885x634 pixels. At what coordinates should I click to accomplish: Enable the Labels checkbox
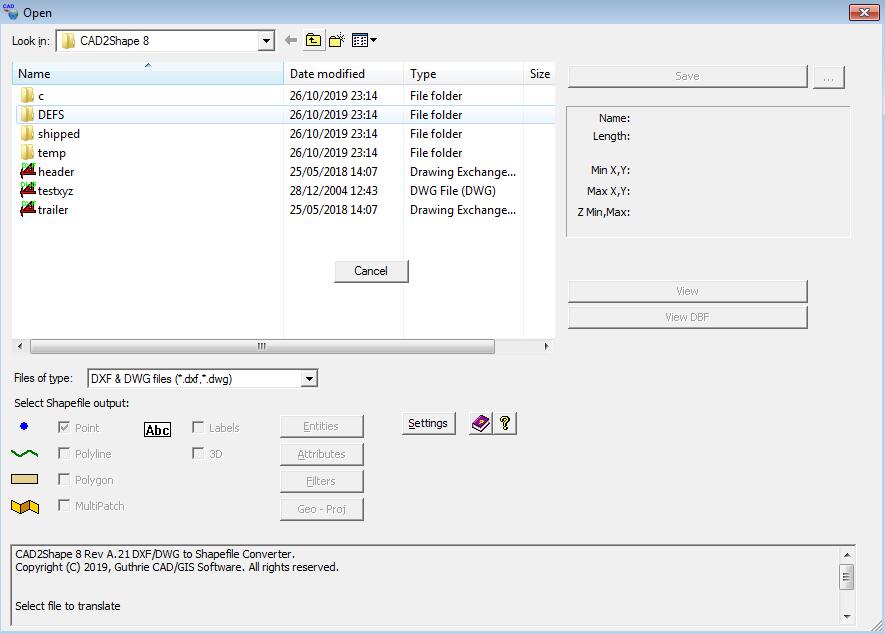point(198,427)
